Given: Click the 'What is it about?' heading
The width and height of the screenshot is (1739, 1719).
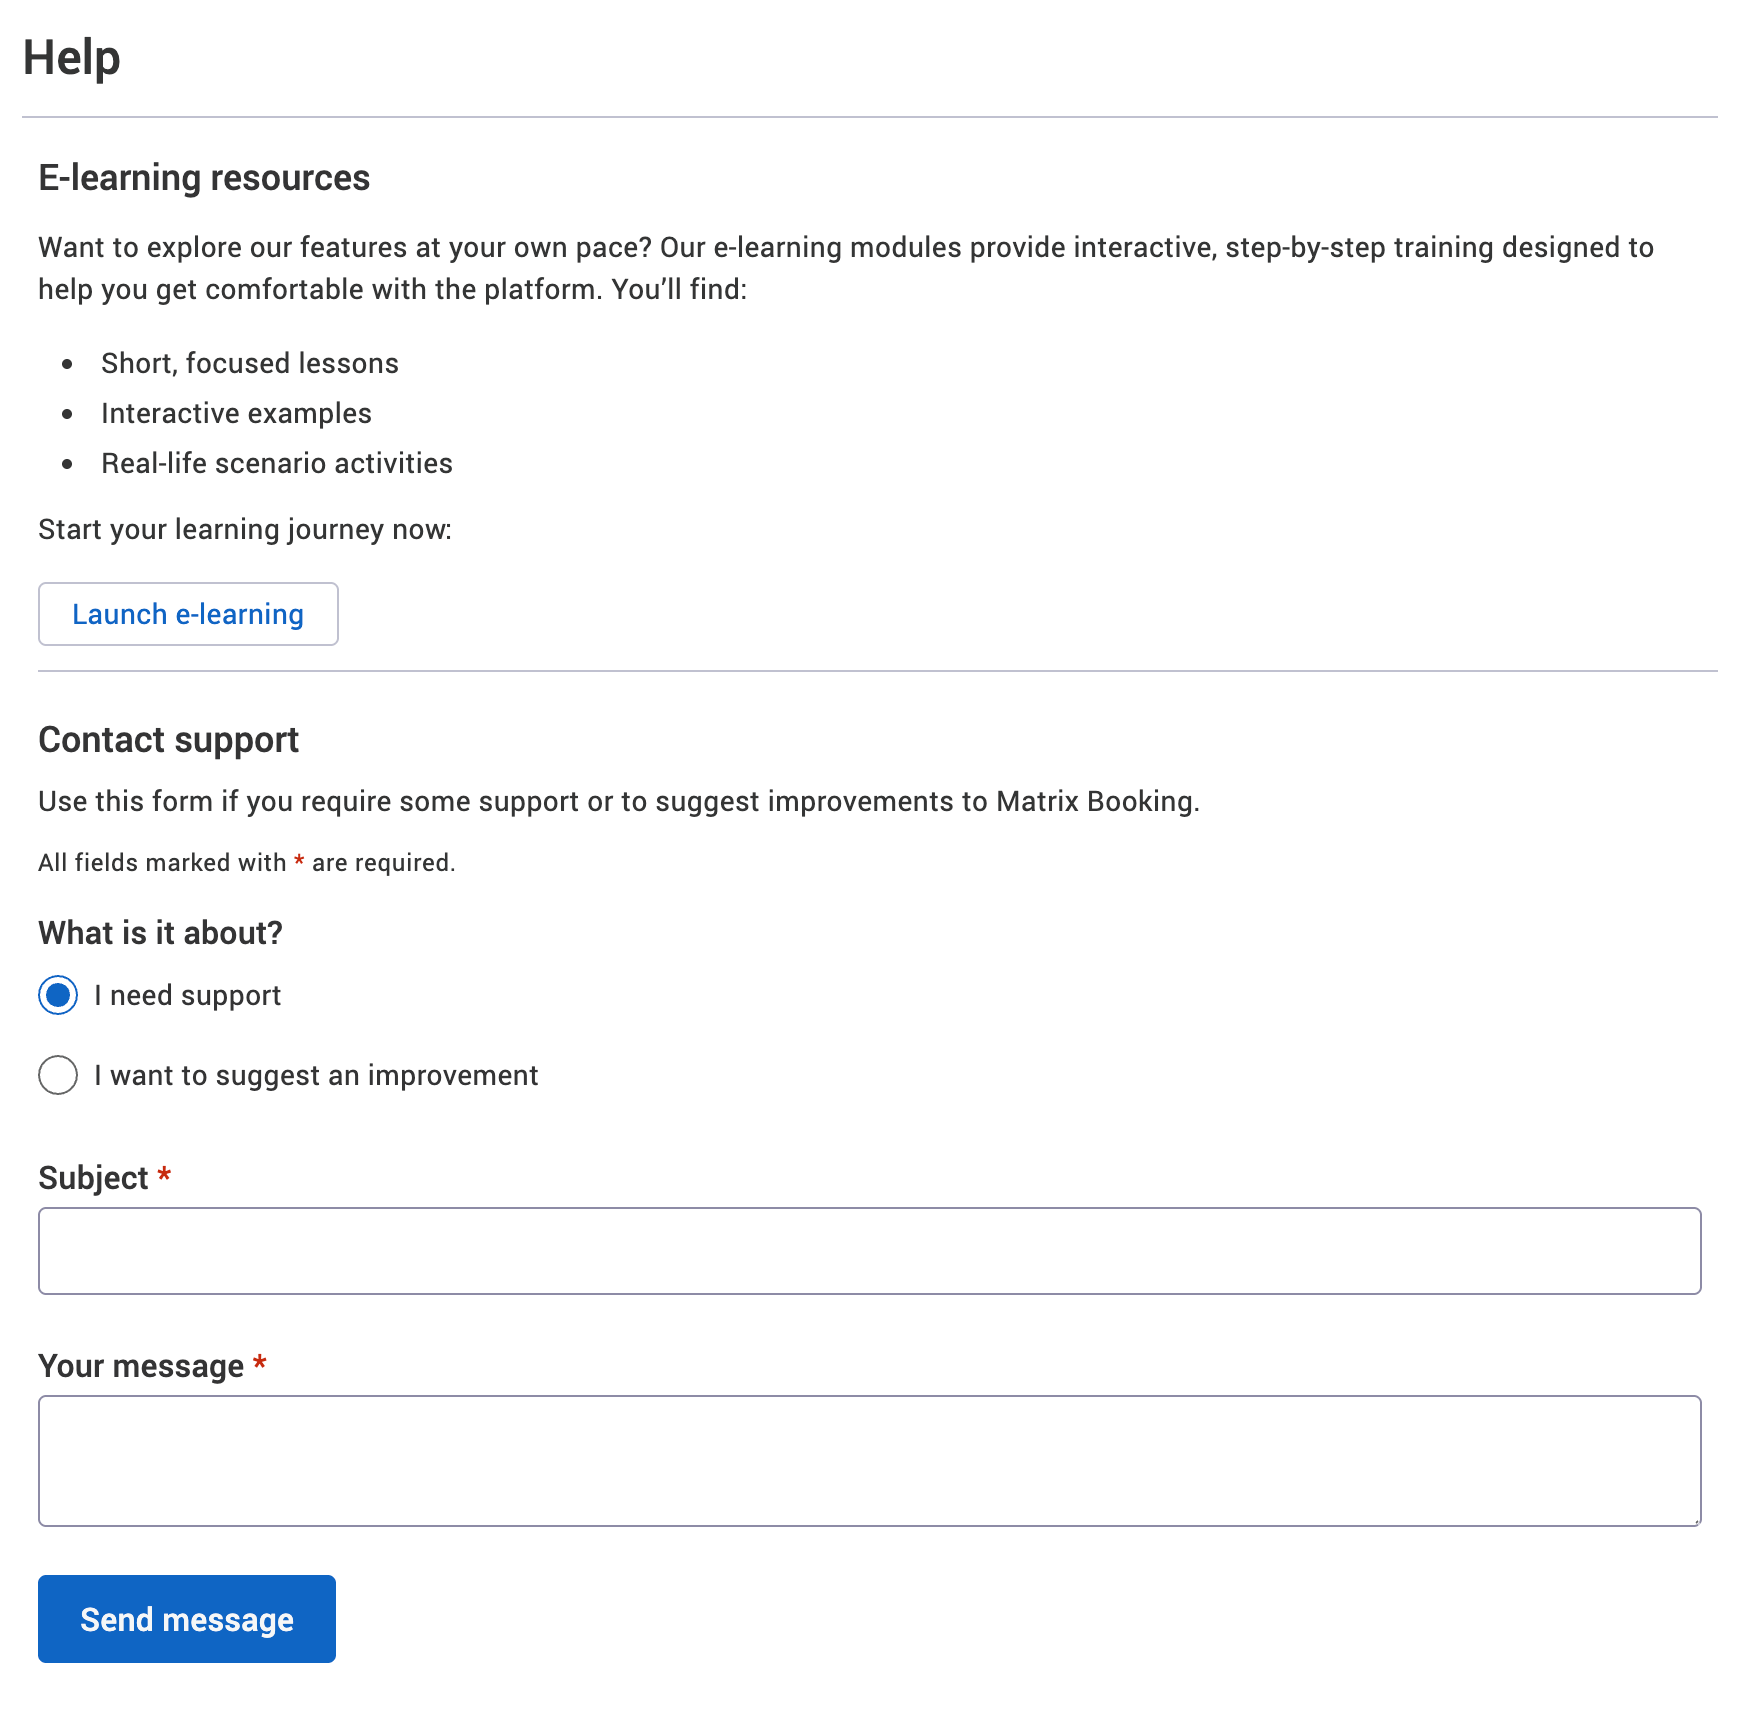Looking at the screenshot, I should (x=160, y=933).
